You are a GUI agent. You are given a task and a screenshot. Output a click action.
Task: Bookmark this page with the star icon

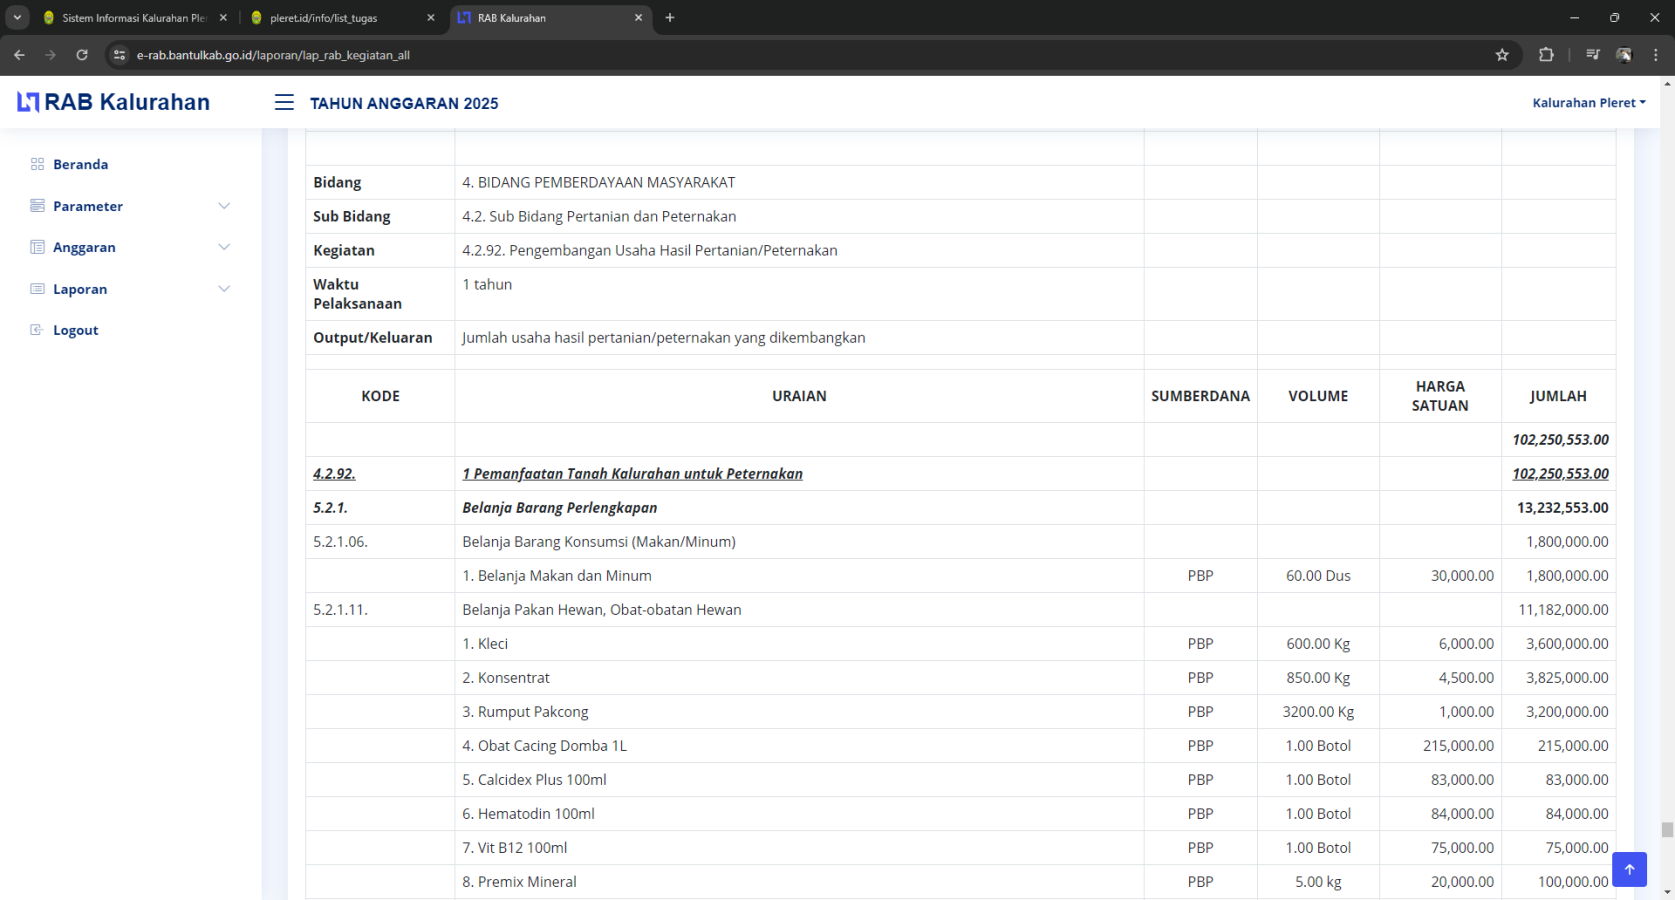click(x=1502, y=55)
